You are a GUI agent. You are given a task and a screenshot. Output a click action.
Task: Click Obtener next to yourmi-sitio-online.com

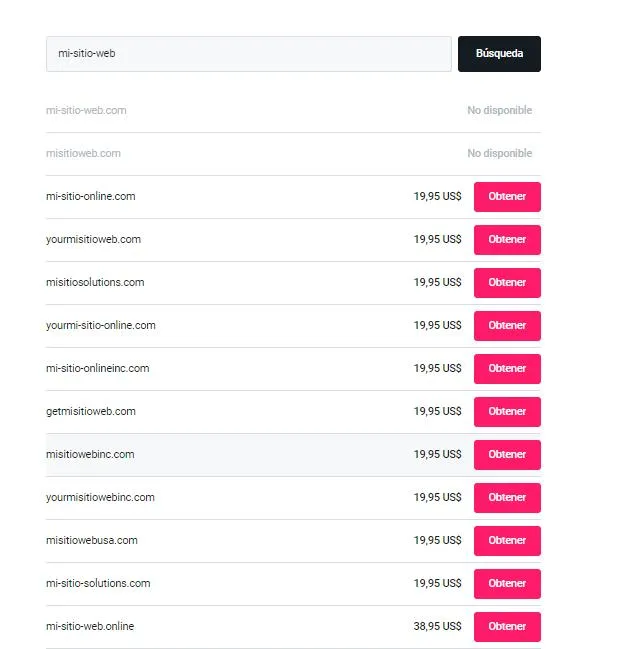tap(507, 326)
